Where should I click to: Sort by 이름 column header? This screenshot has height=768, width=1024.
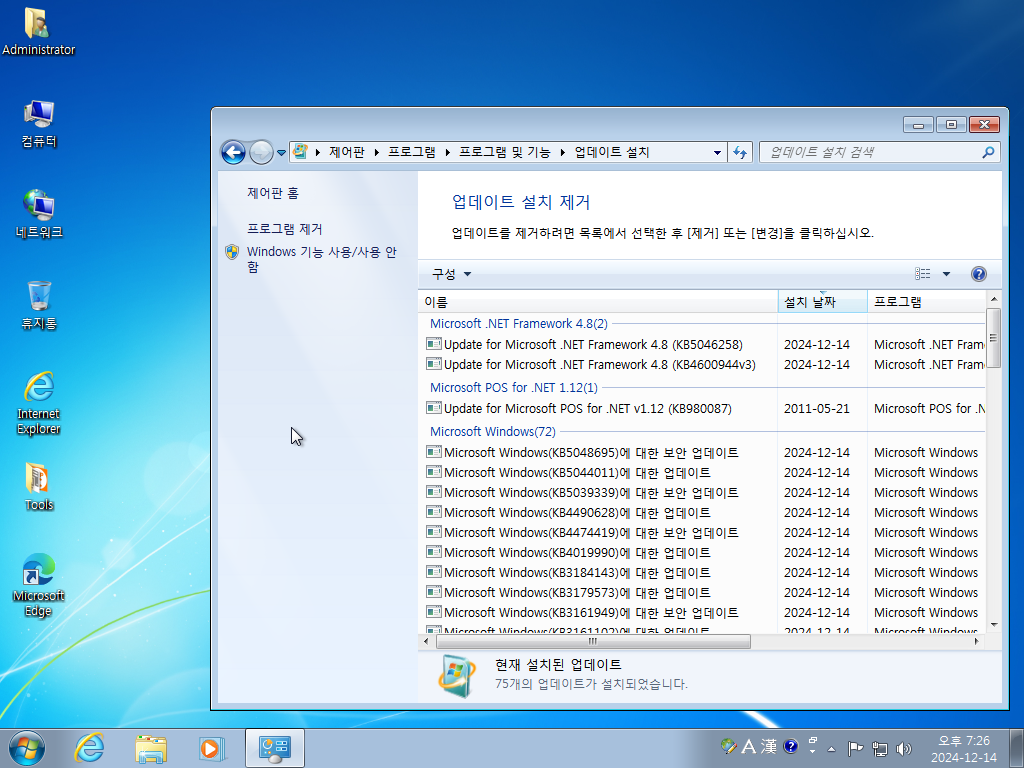[x=598, y=302]
